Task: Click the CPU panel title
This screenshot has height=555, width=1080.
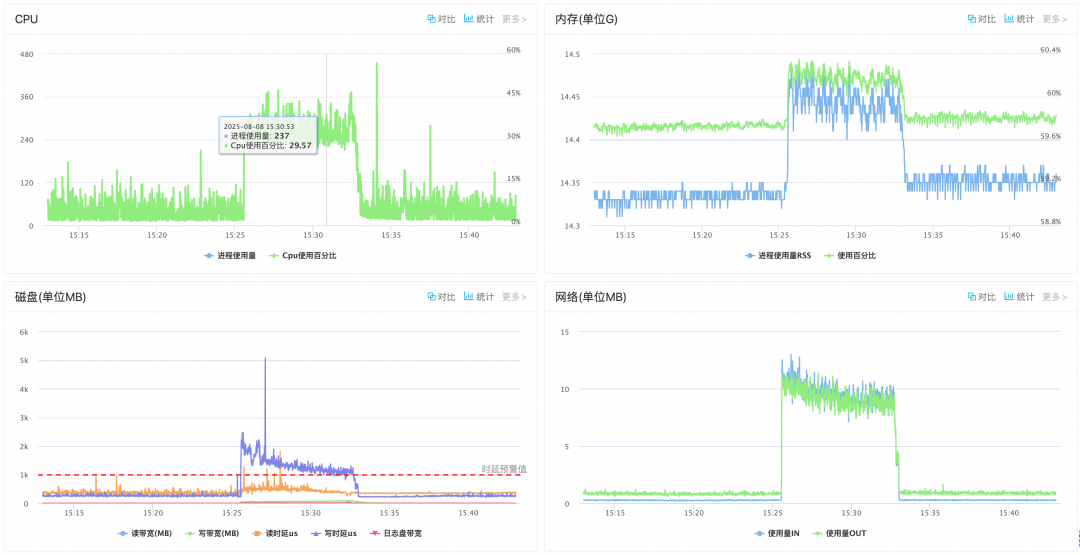Action: coord(26,19)
